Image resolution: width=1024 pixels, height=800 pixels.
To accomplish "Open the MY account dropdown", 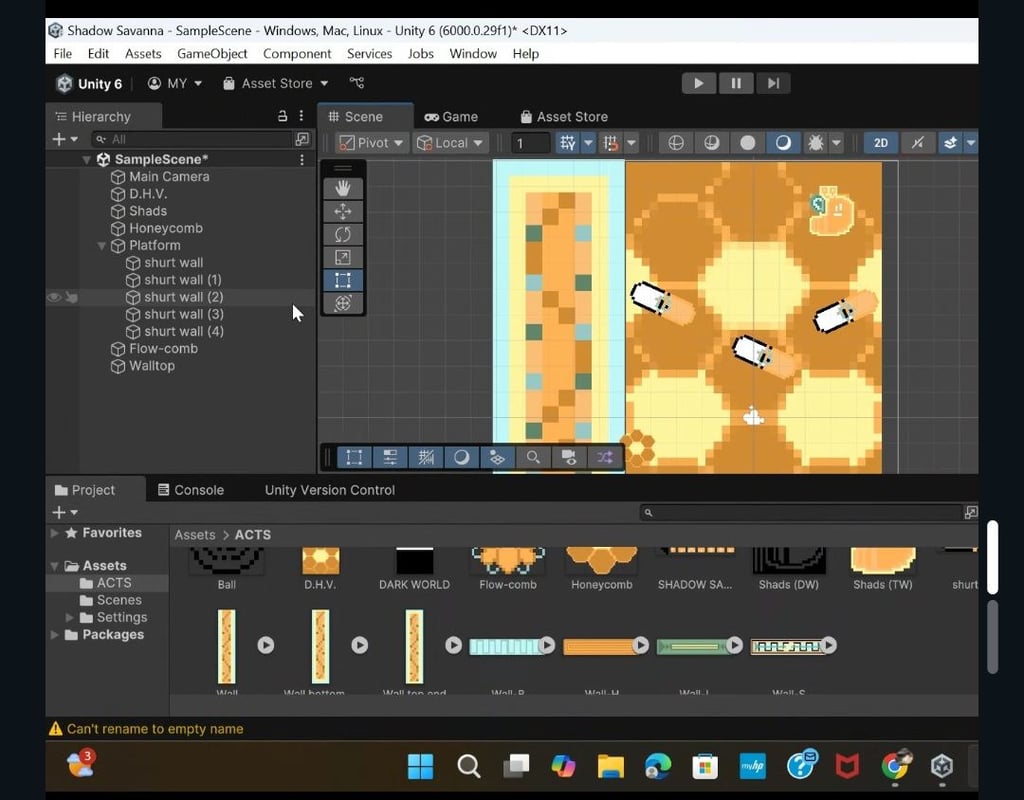I will pos(175,84).
